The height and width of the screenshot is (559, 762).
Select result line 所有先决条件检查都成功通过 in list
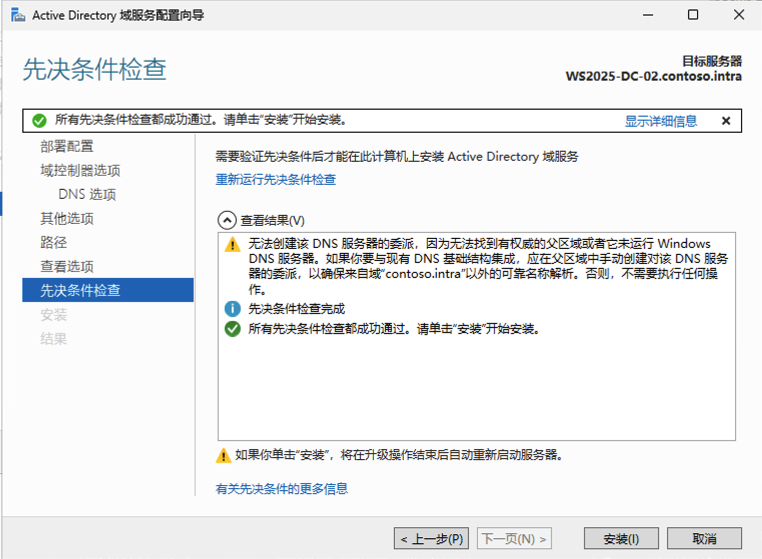pos(394,329)
